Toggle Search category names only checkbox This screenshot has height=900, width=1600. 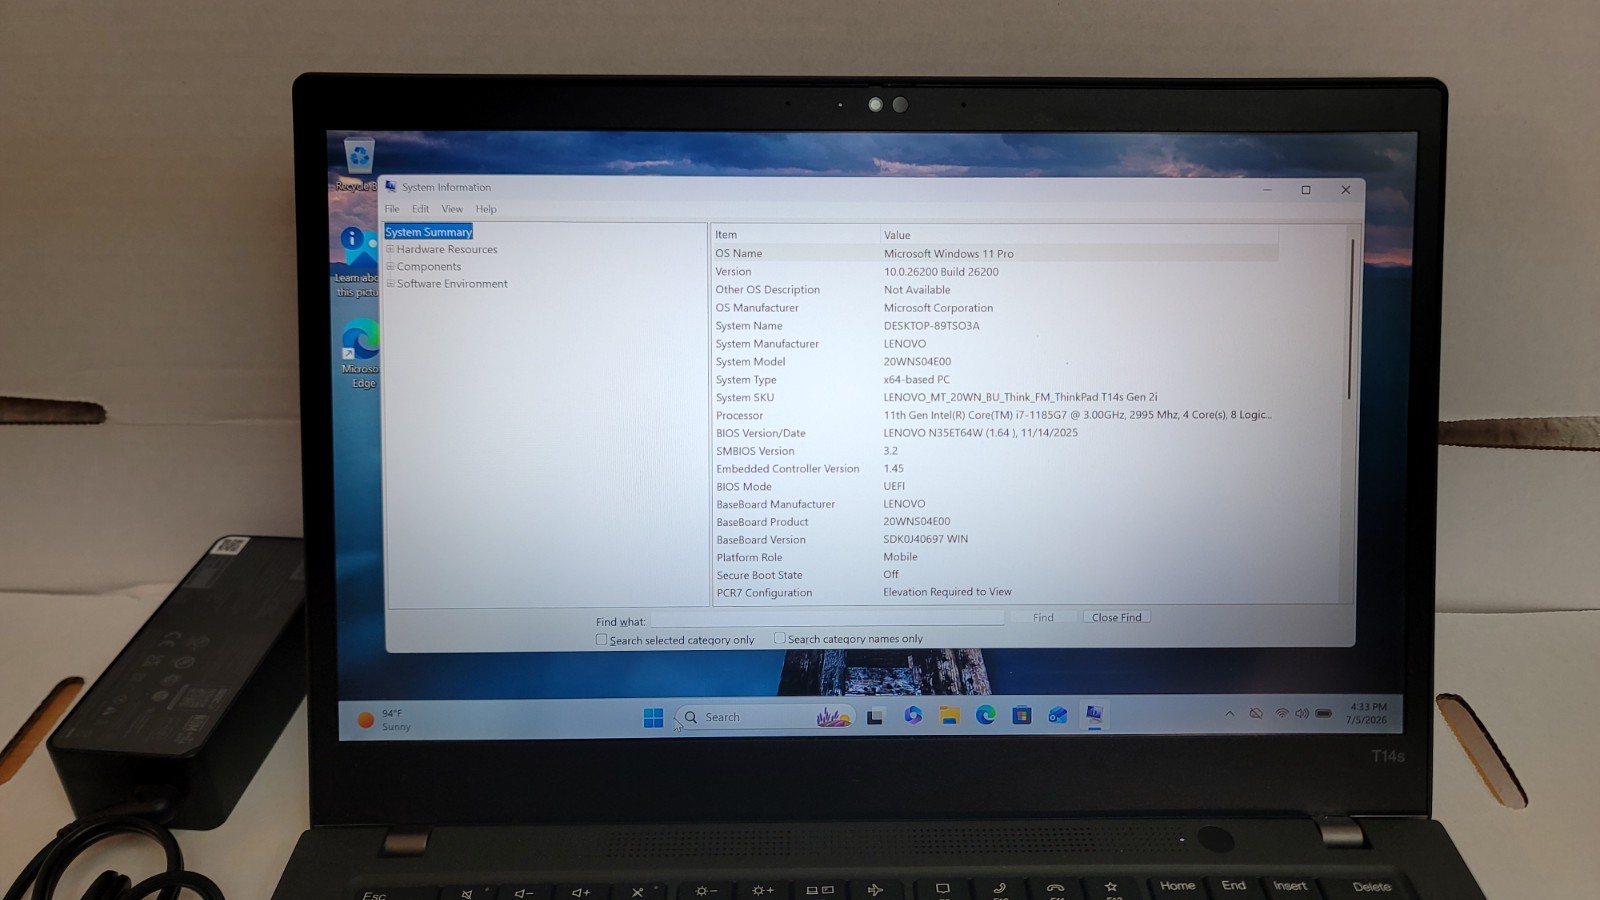[779, 638]
